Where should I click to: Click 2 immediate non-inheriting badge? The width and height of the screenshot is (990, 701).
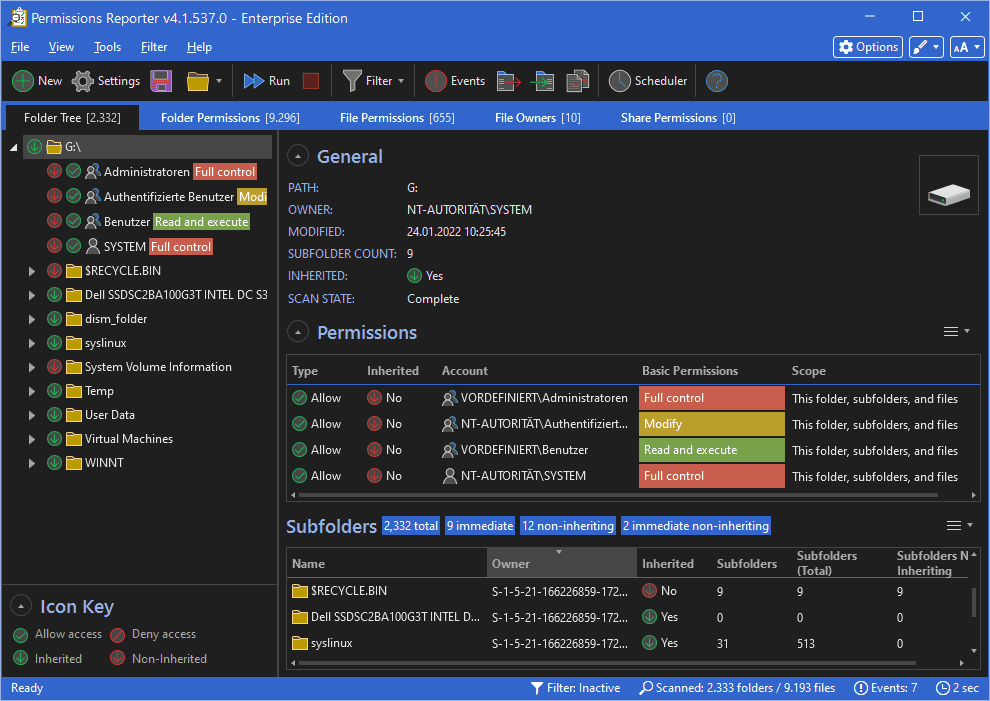click(x=696, y=525)
